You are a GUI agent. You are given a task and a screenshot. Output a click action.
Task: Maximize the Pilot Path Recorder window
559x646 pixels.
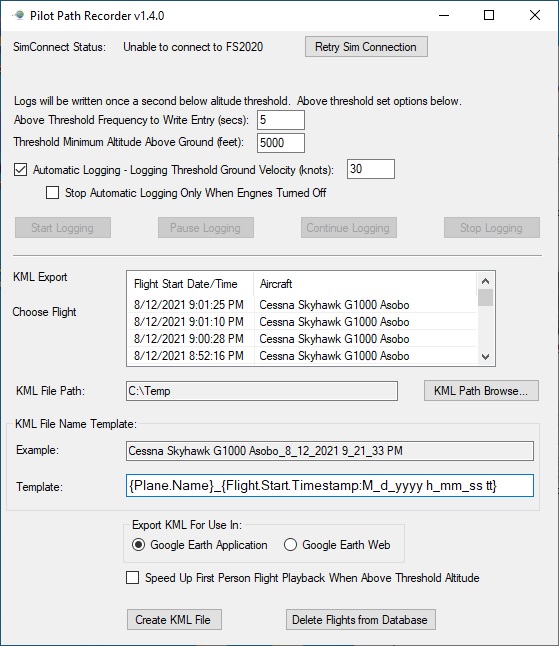tap(489, 15)
